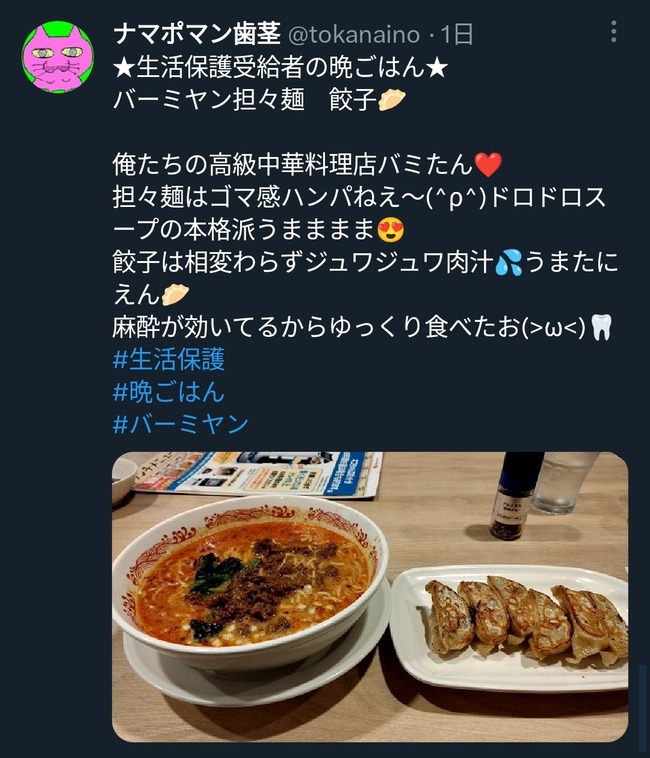Open the pink cat profile avatar

(x=58, y=57)
